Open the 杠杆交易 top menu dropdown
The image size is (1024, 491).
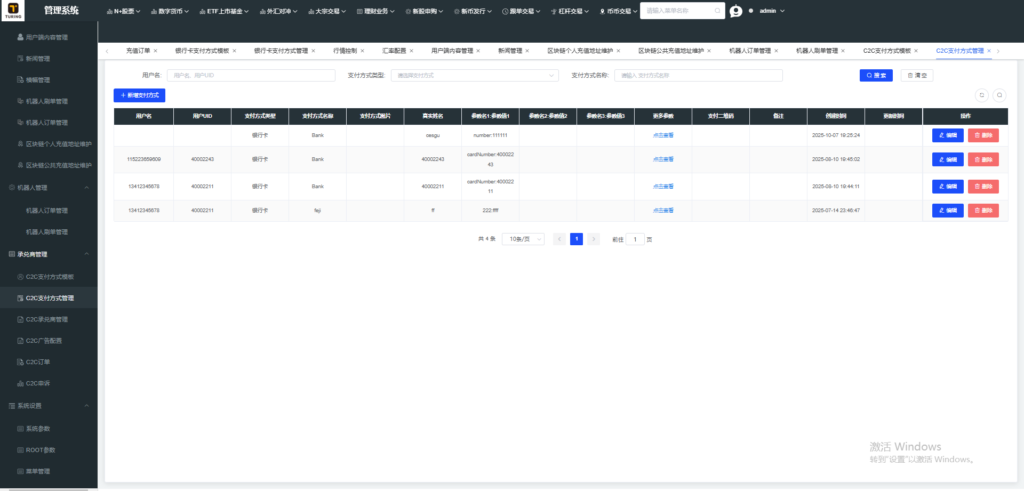[x=571, y=11]
